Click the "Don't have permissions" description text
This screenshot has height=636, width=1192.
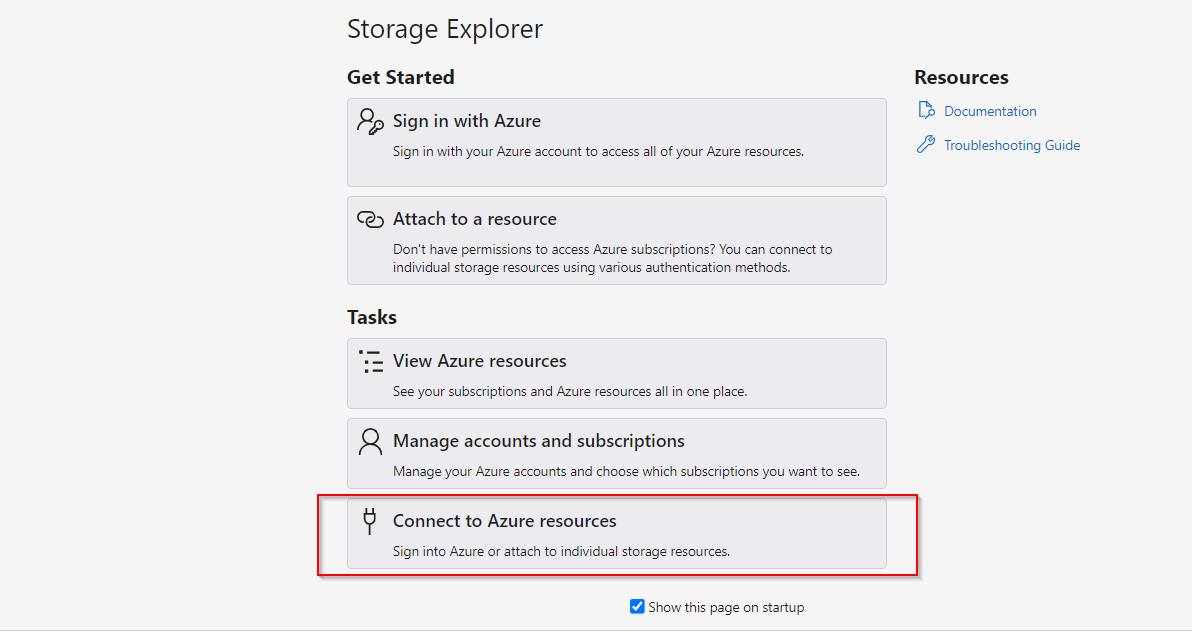(613, 258)
